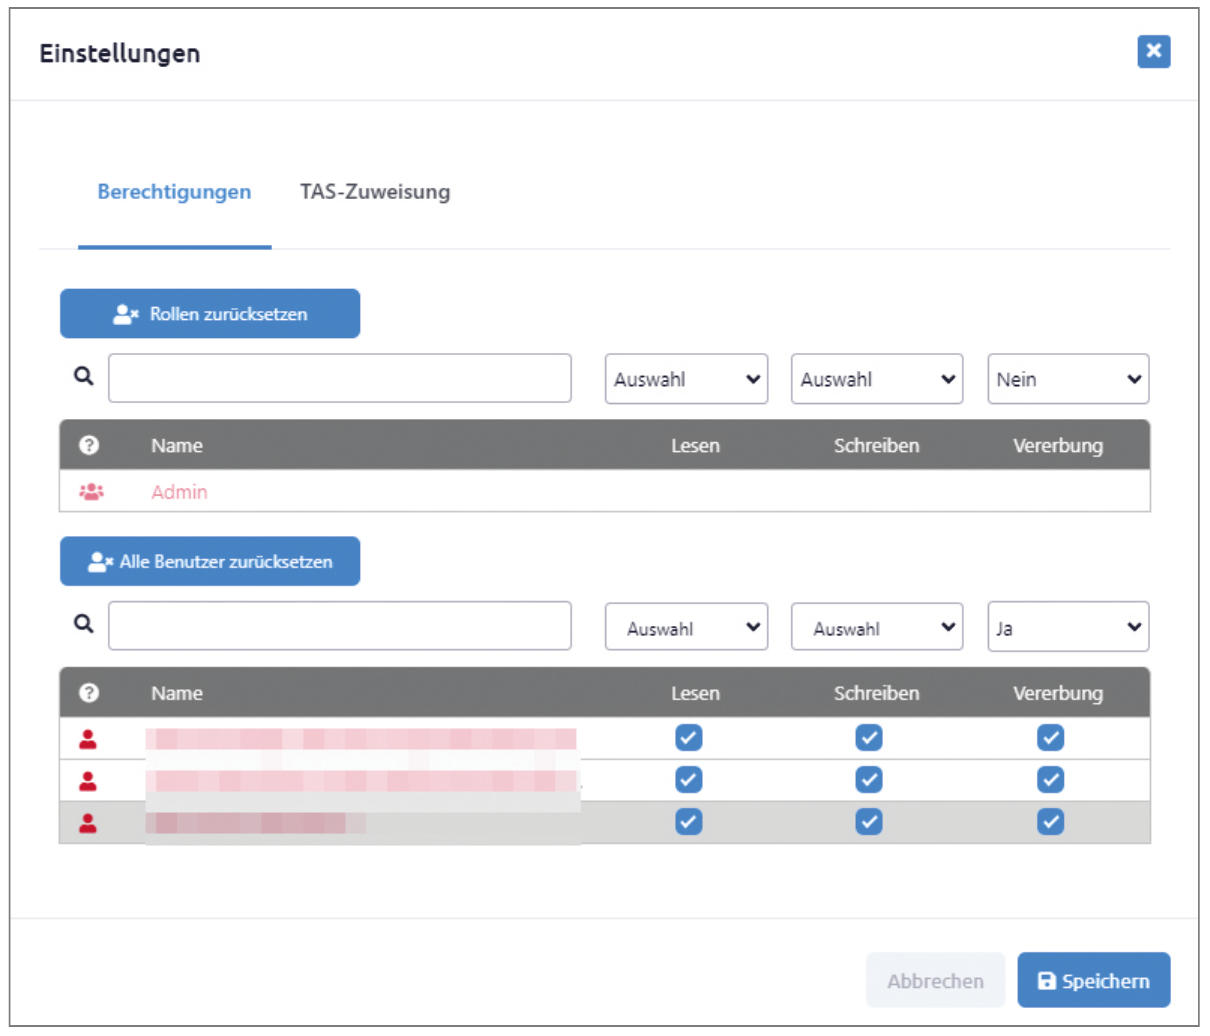Click the search icon above the roles table
This screenshot has width=1210, height=1036.
pyautogui.click(x=84, y=376)
